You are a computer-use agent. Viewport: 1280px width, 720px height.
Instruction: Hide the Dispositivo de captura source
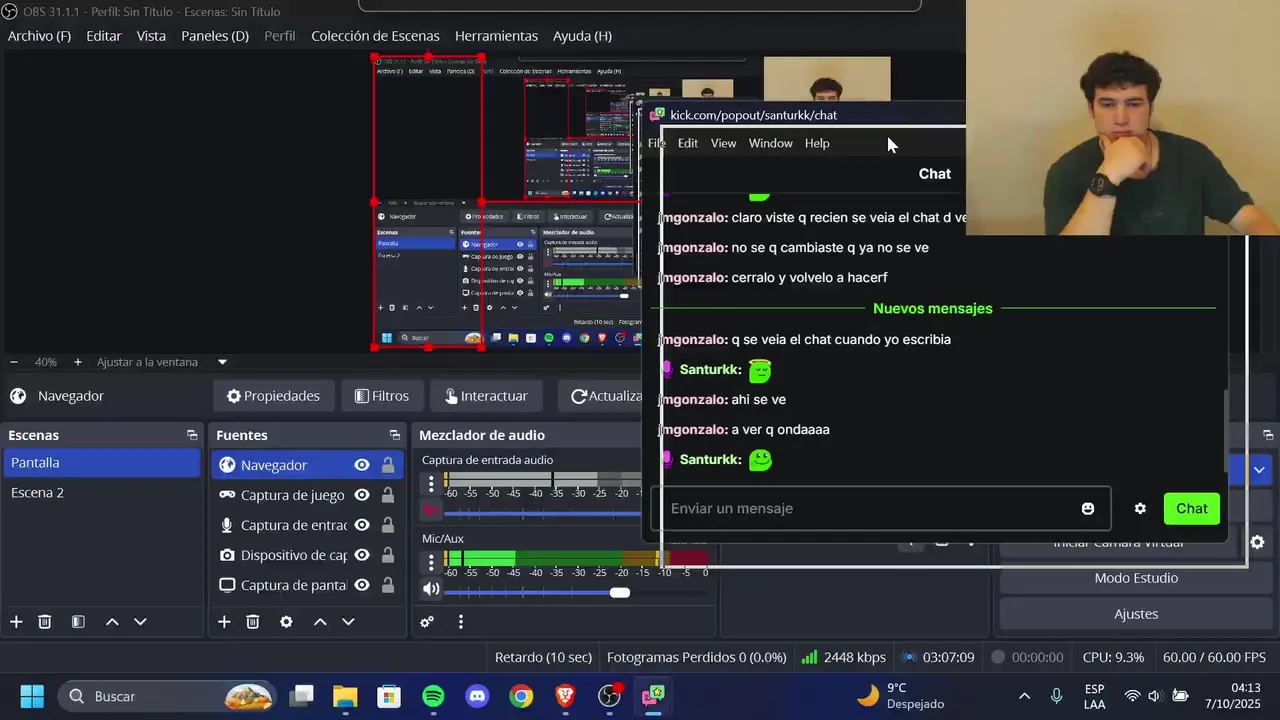point(362,555)
